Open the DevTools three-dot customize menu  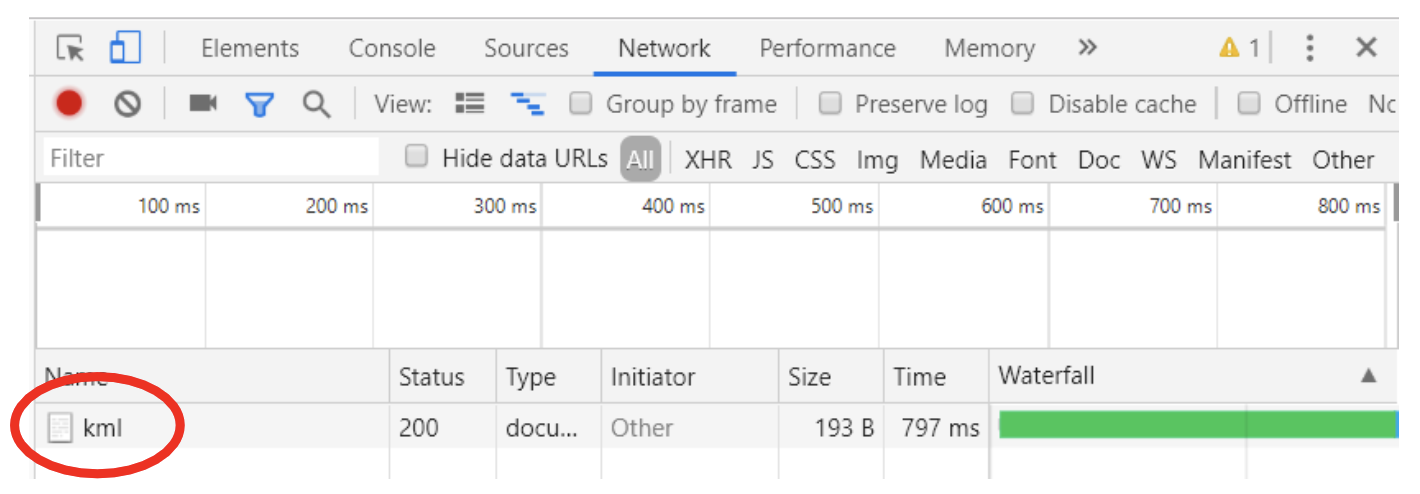[1310, 48]
